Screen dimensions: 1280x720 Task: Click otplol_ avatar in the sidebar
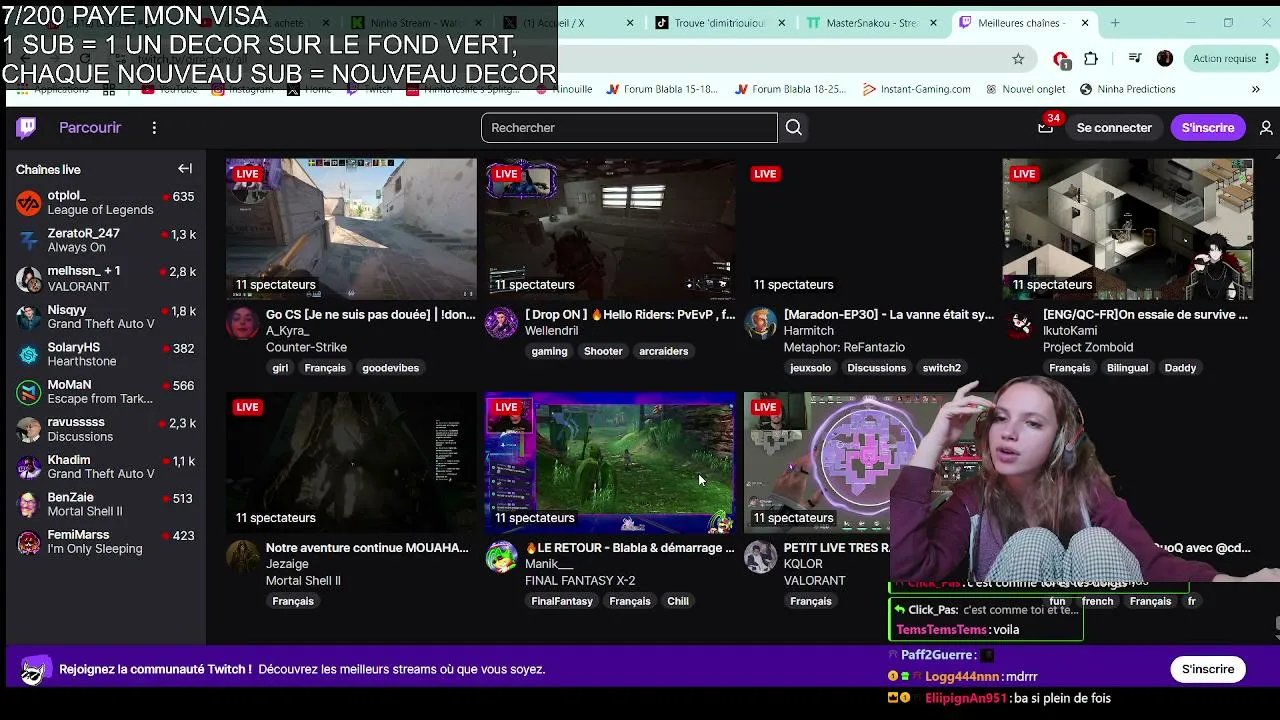coord(29,203)
